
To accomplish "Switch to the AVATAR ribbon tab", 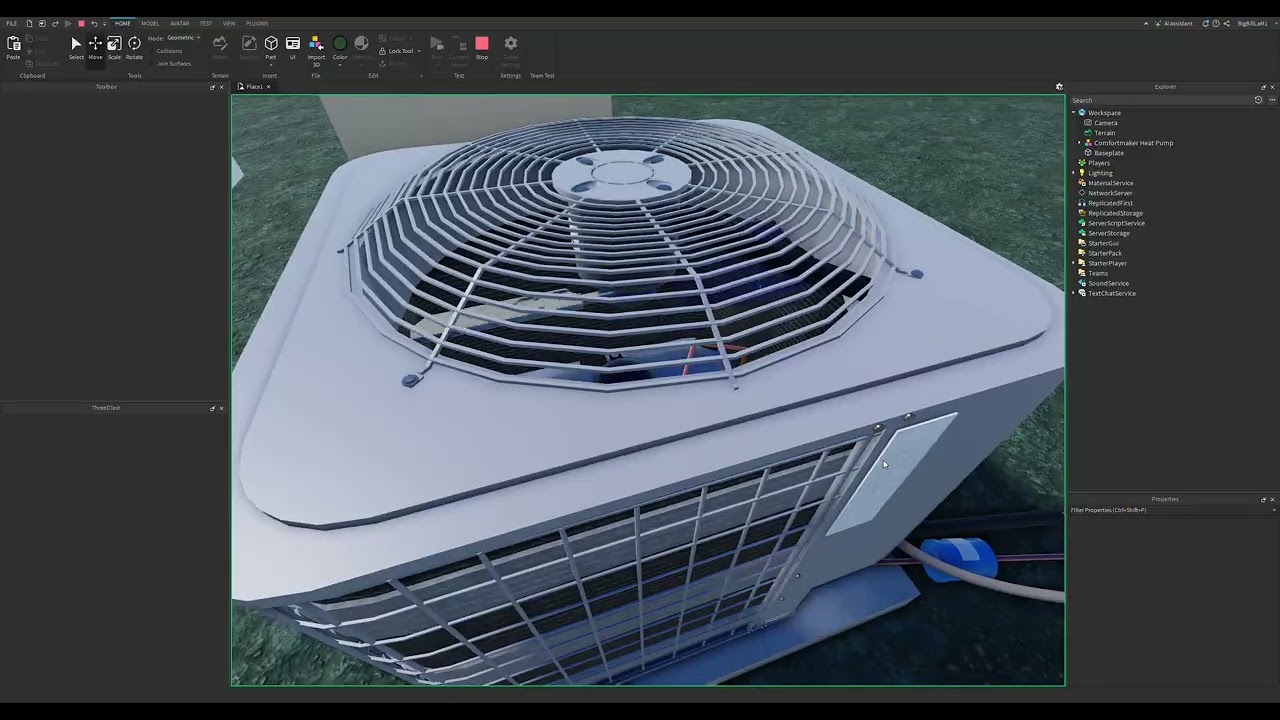I will tap(179, 23).
